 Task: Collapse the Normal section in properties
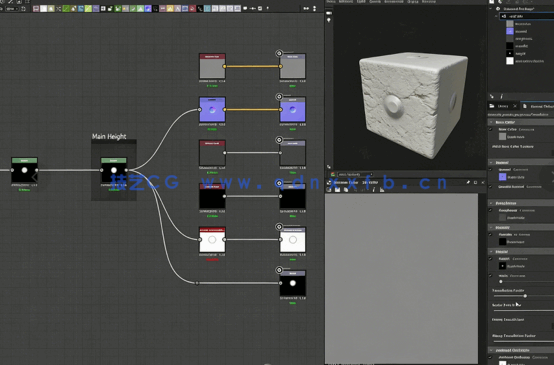(x=491, y=162)
